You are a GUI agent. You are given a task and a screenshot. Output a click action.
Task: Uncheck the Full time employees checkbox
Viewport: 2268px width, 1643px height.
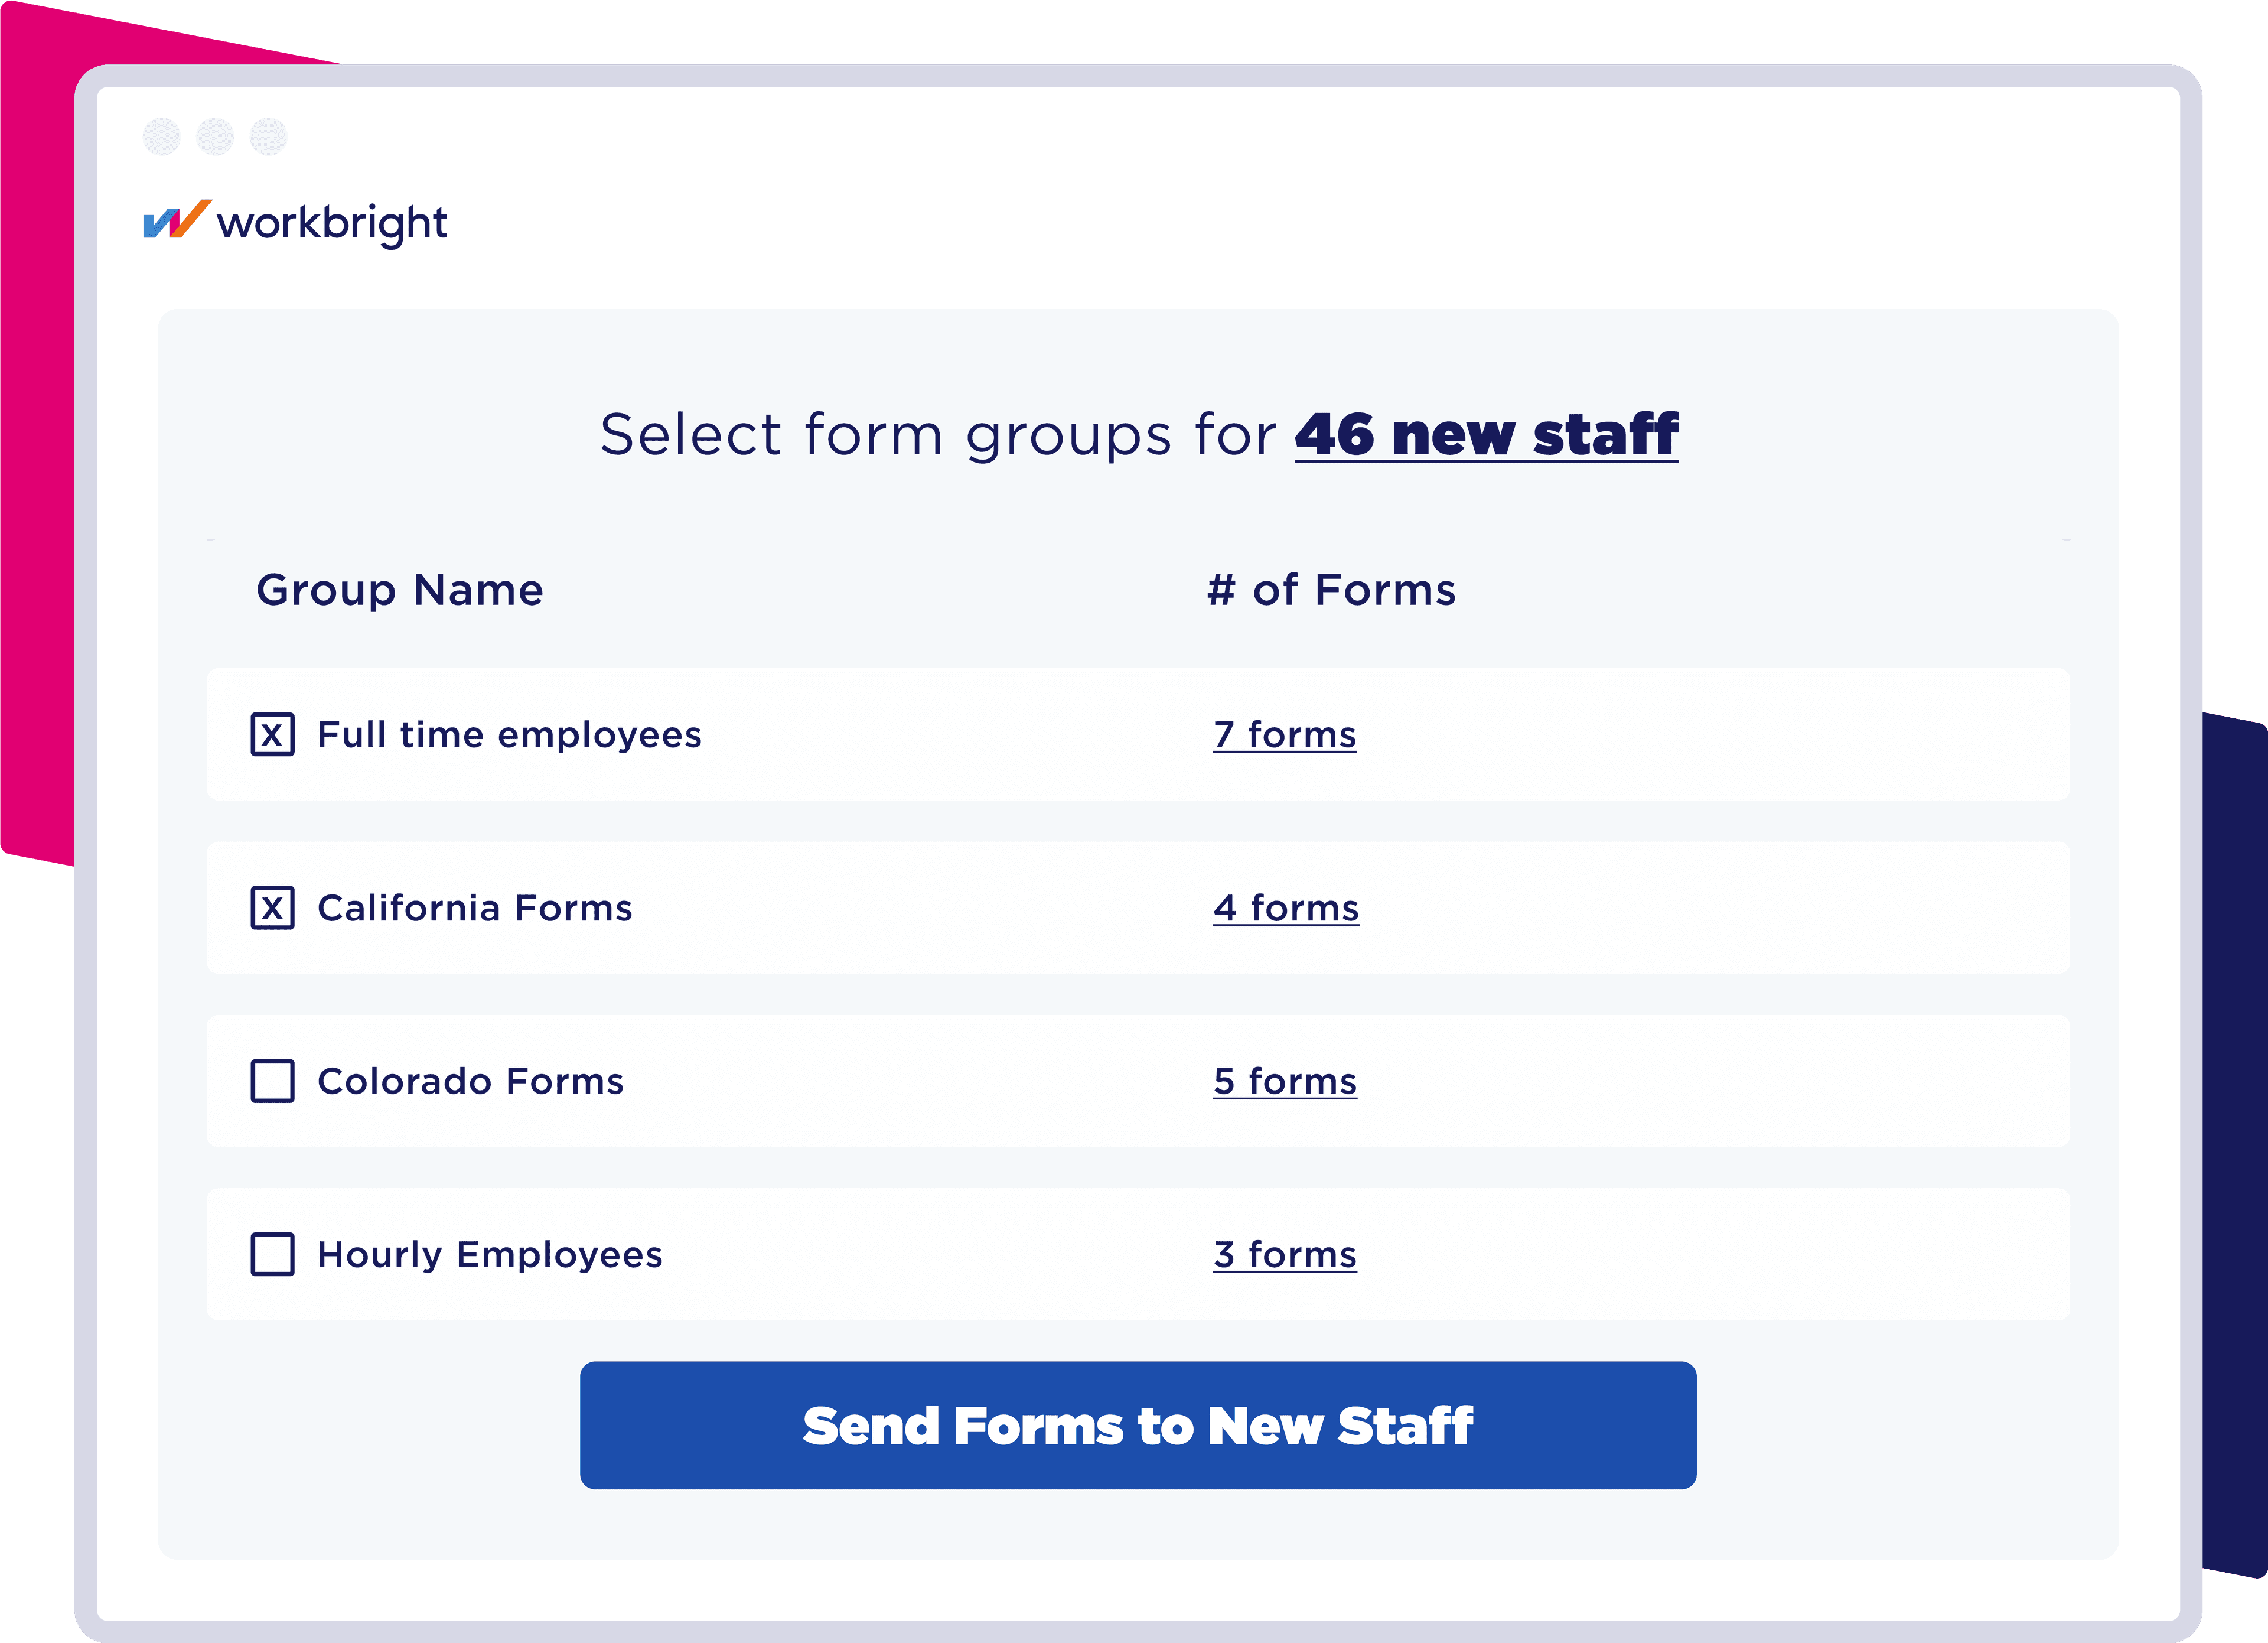coord(272,734)
